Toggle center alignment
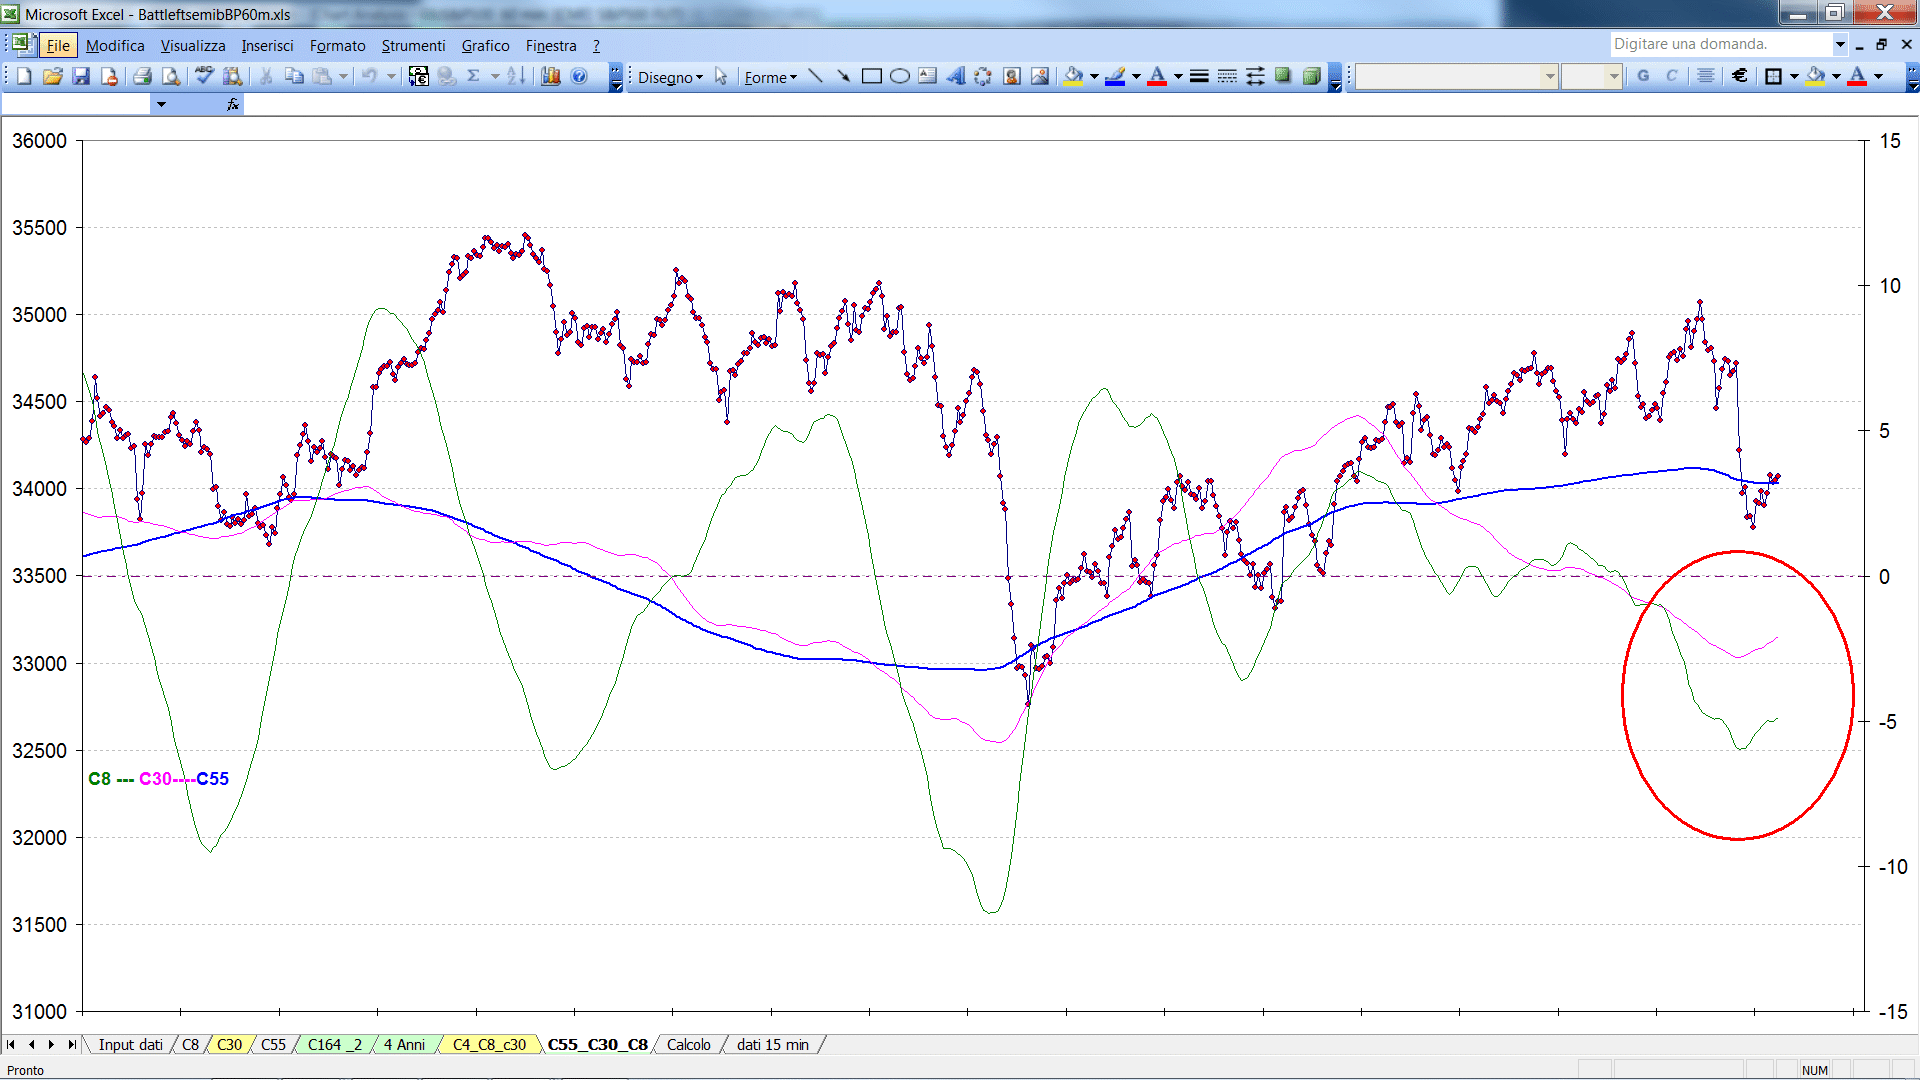1920x1080 pixels. coord(1705,76)
